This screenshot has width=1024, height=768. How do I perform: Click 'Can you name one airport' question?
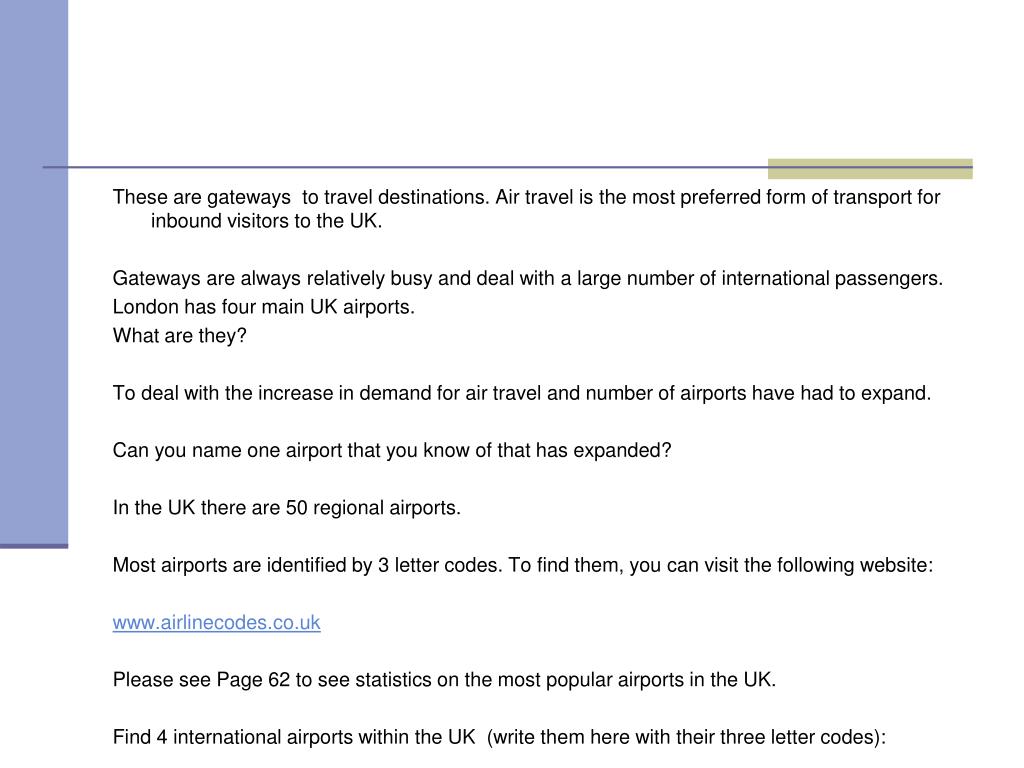pyautogui.click(x=392, y=451)
